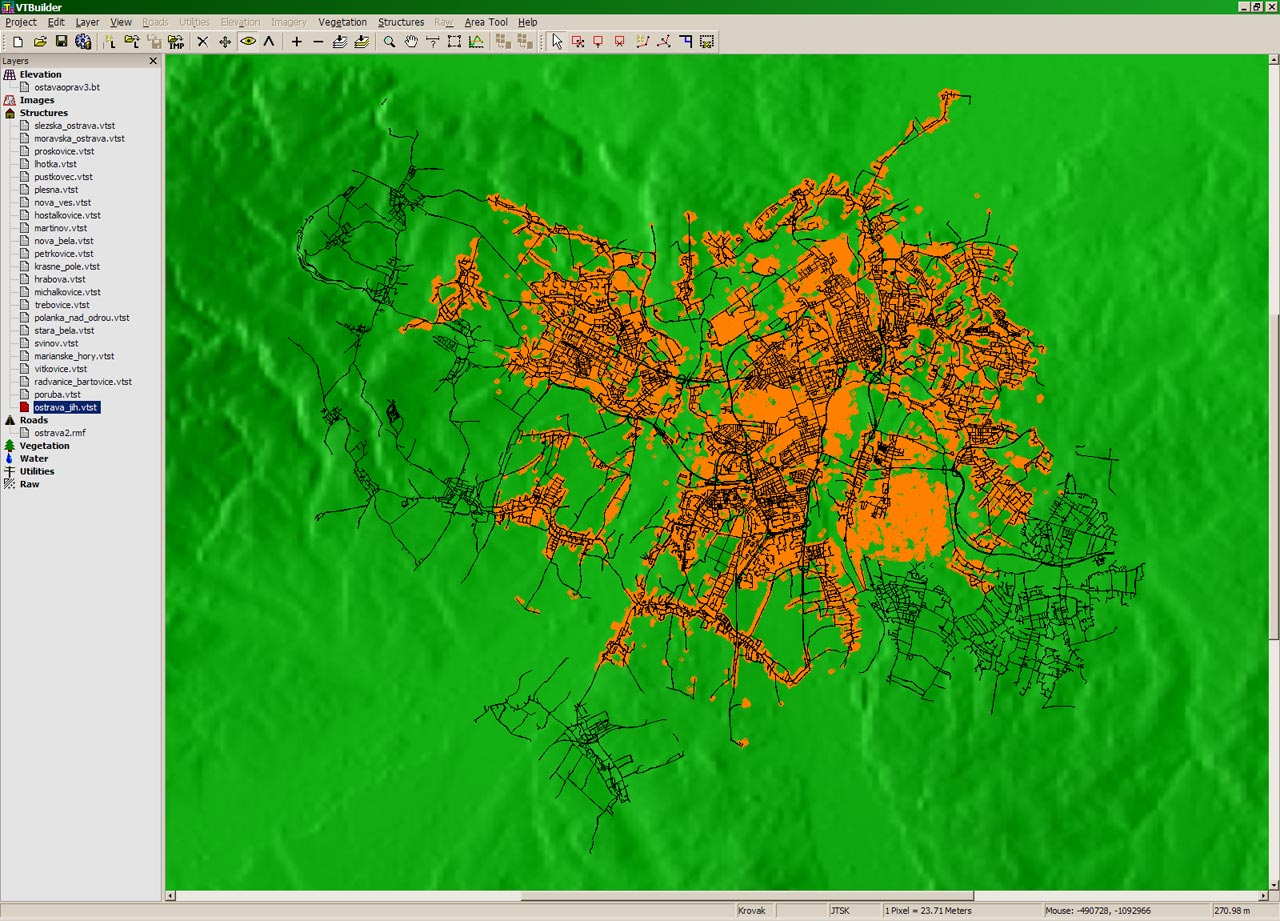Select proskovice.vtst layer
The height and width of the screenshot is (921, 1280).
(x=64, y=151)
